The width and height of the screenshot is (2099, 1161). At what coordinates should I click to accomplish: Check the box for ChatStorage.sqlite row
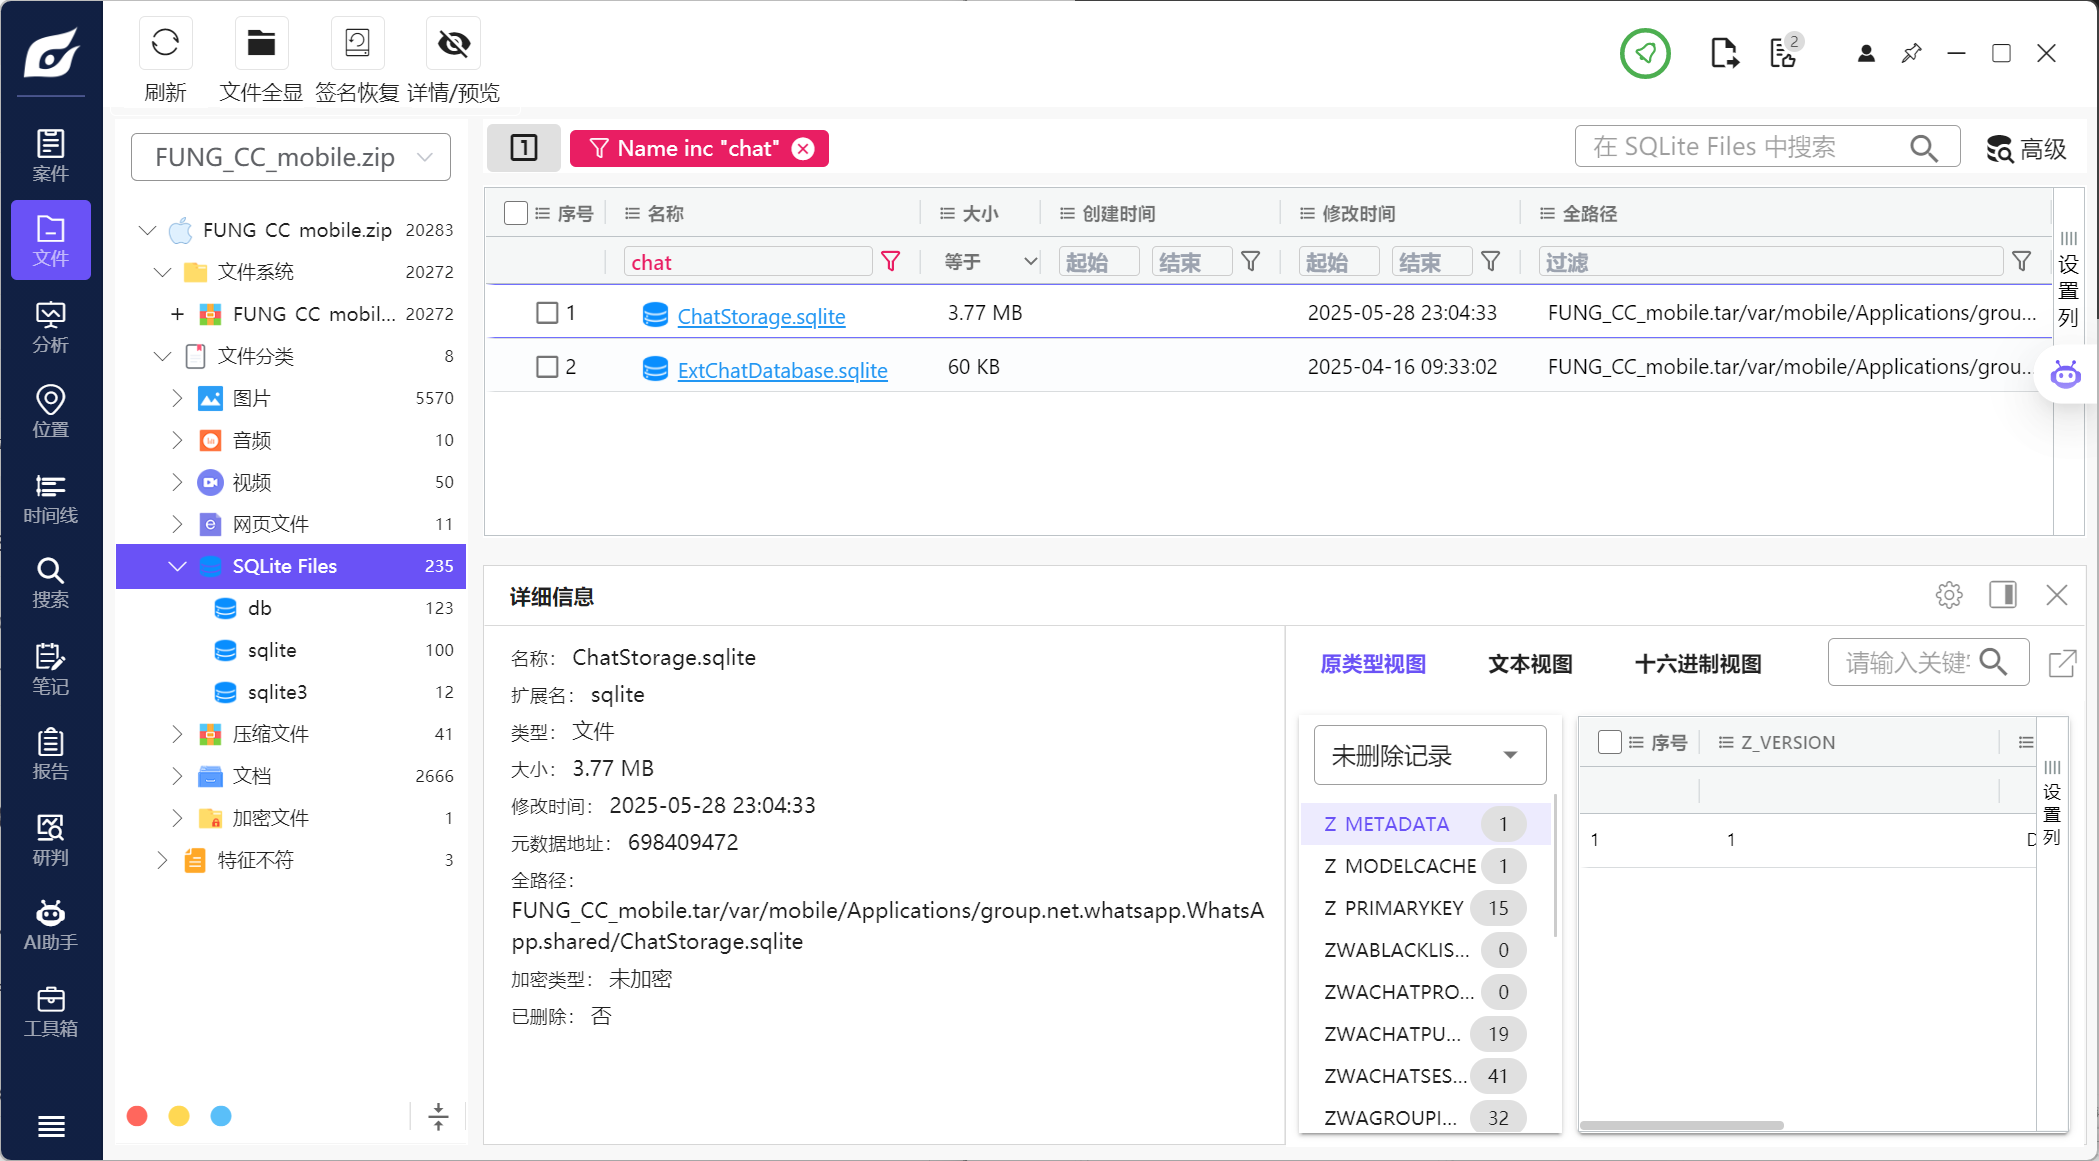[x=547, y=313]
